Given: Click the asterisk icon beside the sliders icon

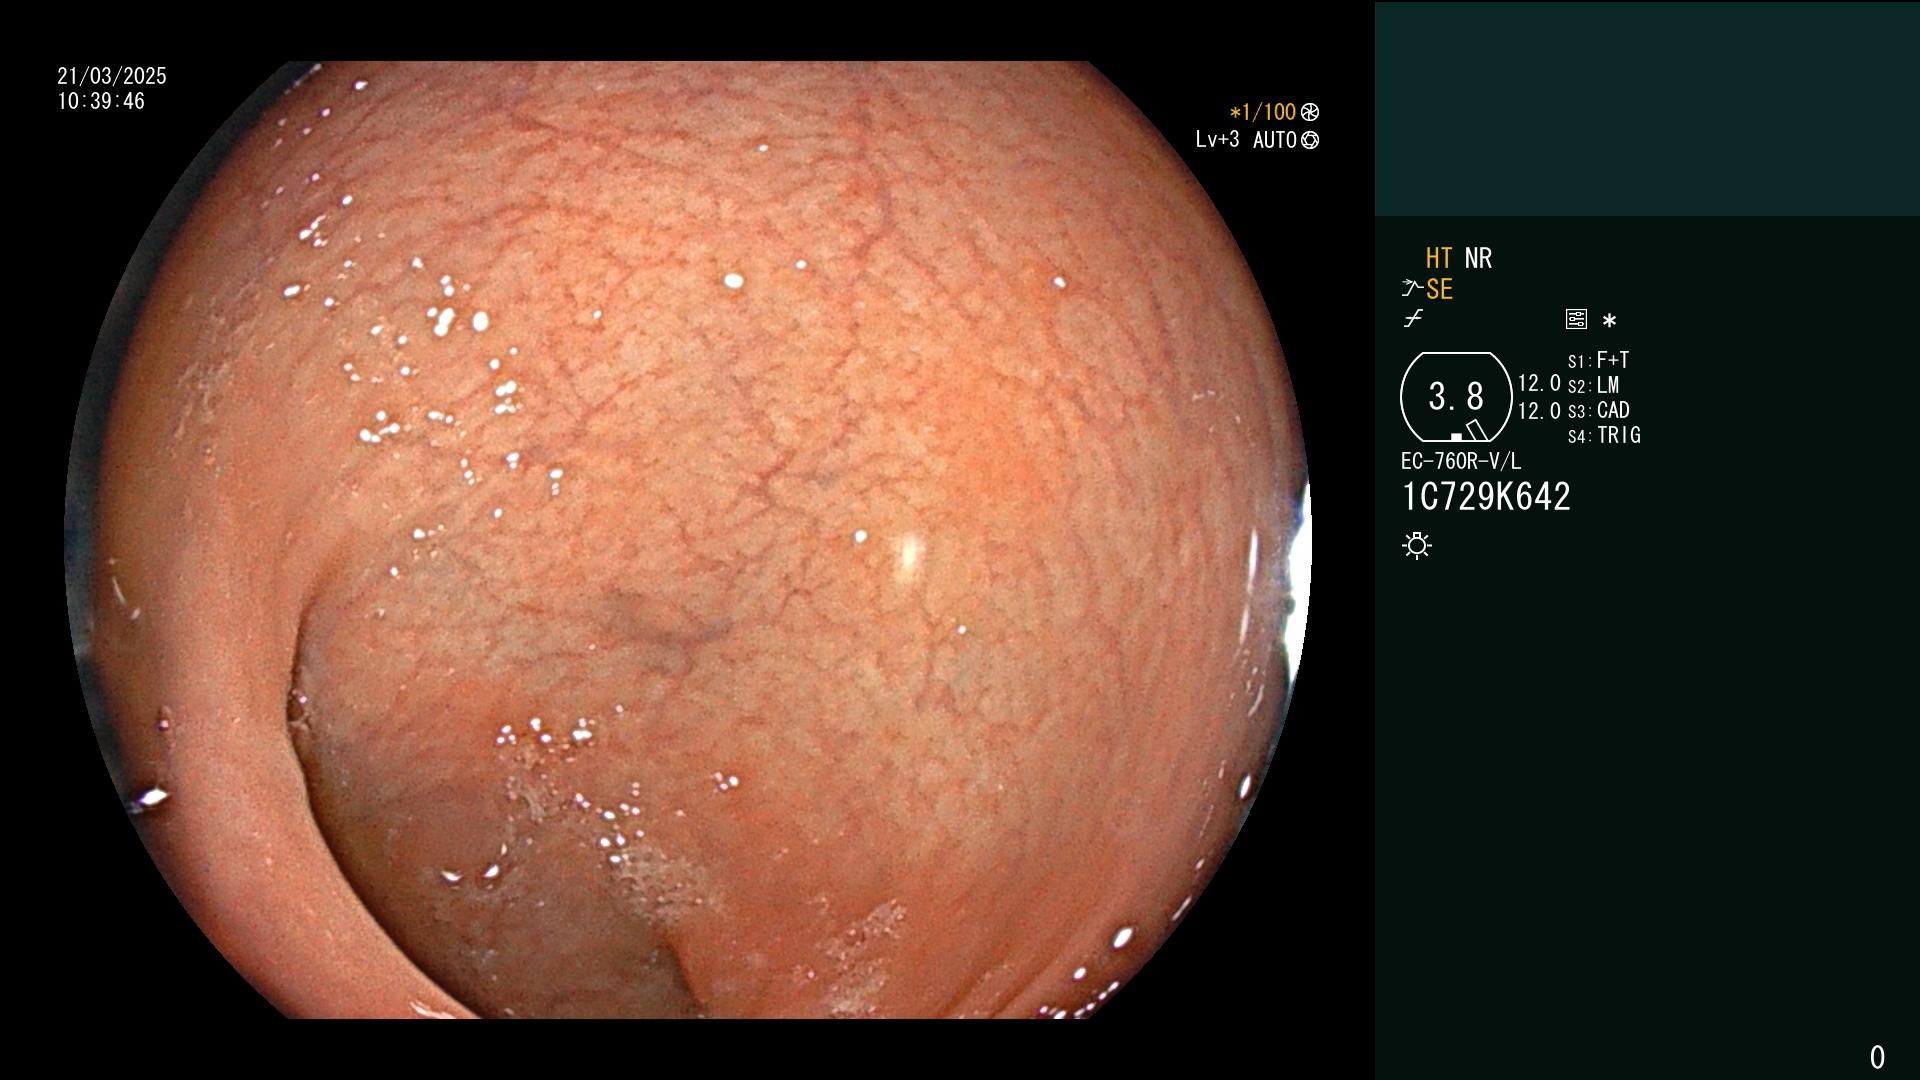Looking at the screenshot, I should click(1609, 320).
